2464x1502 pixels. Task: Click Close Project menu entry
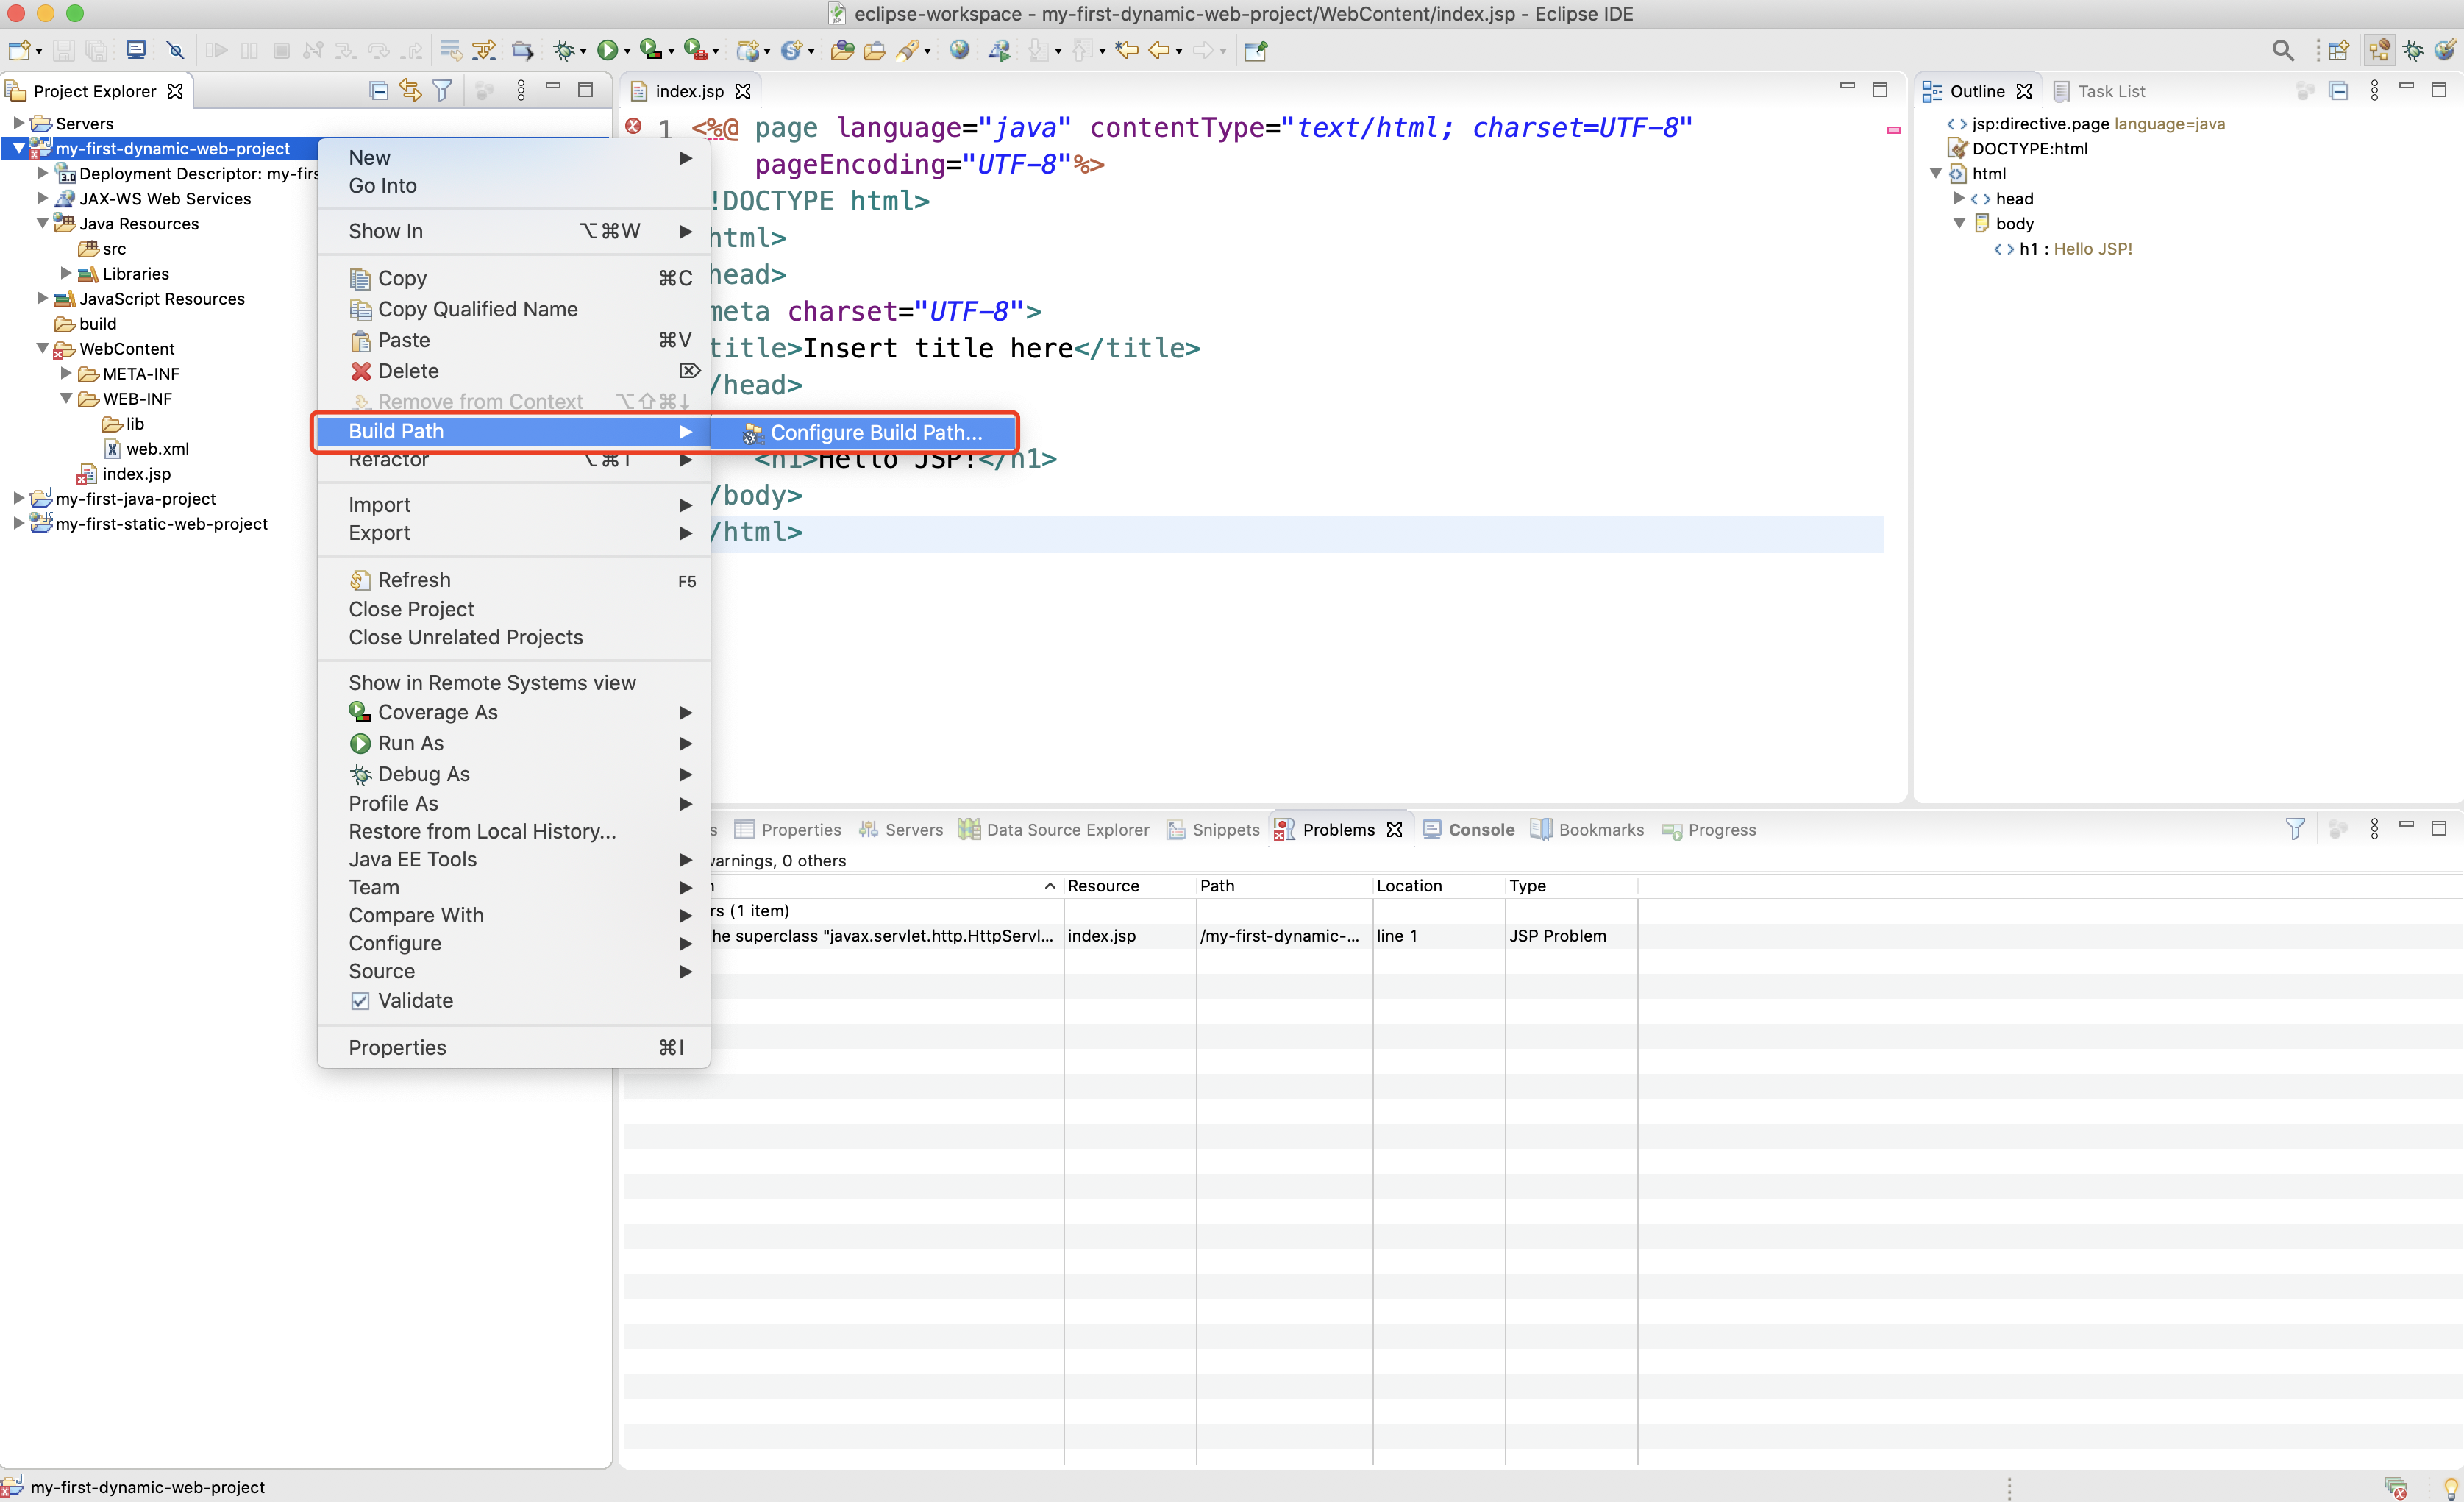[514, 609]
